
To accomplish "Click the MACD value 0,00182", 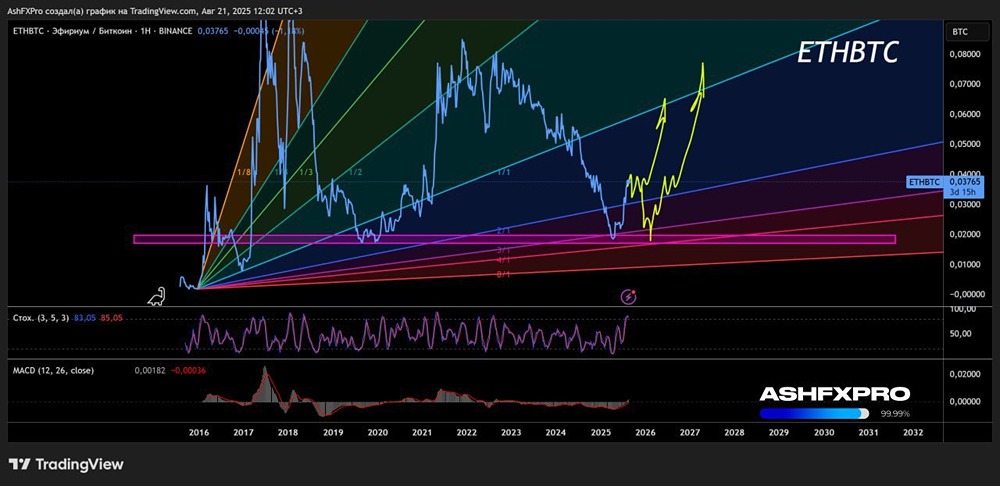I will 148,371.
